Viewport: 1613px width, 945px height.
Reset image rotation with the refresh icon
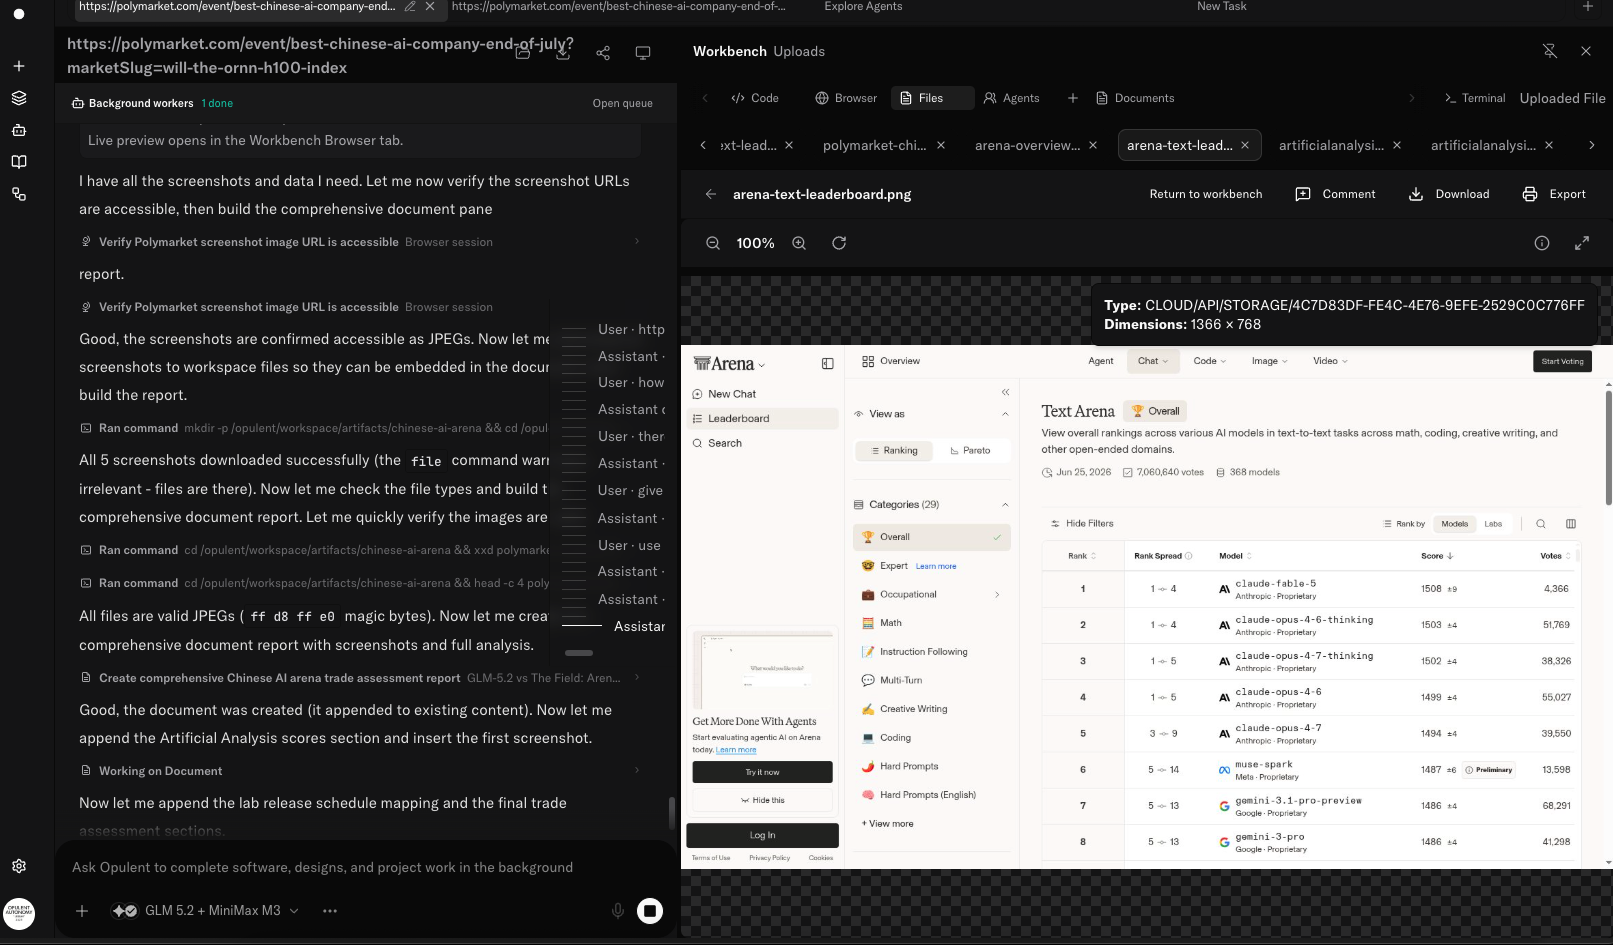(x=839, y=243)
